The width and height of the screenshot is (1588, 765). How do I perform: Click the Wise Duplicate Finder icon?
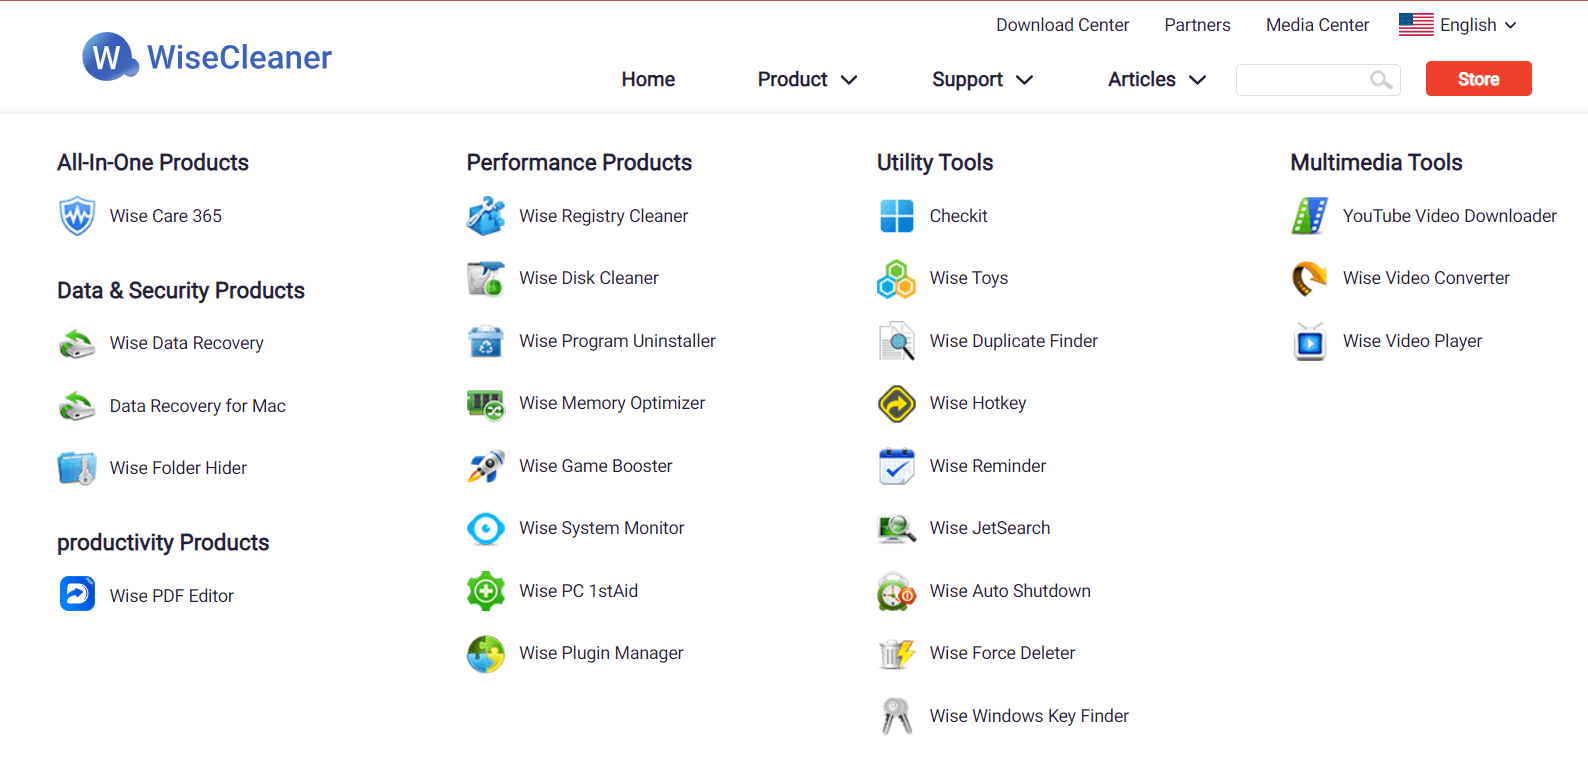pyautogui.click(x=897, y=341)
